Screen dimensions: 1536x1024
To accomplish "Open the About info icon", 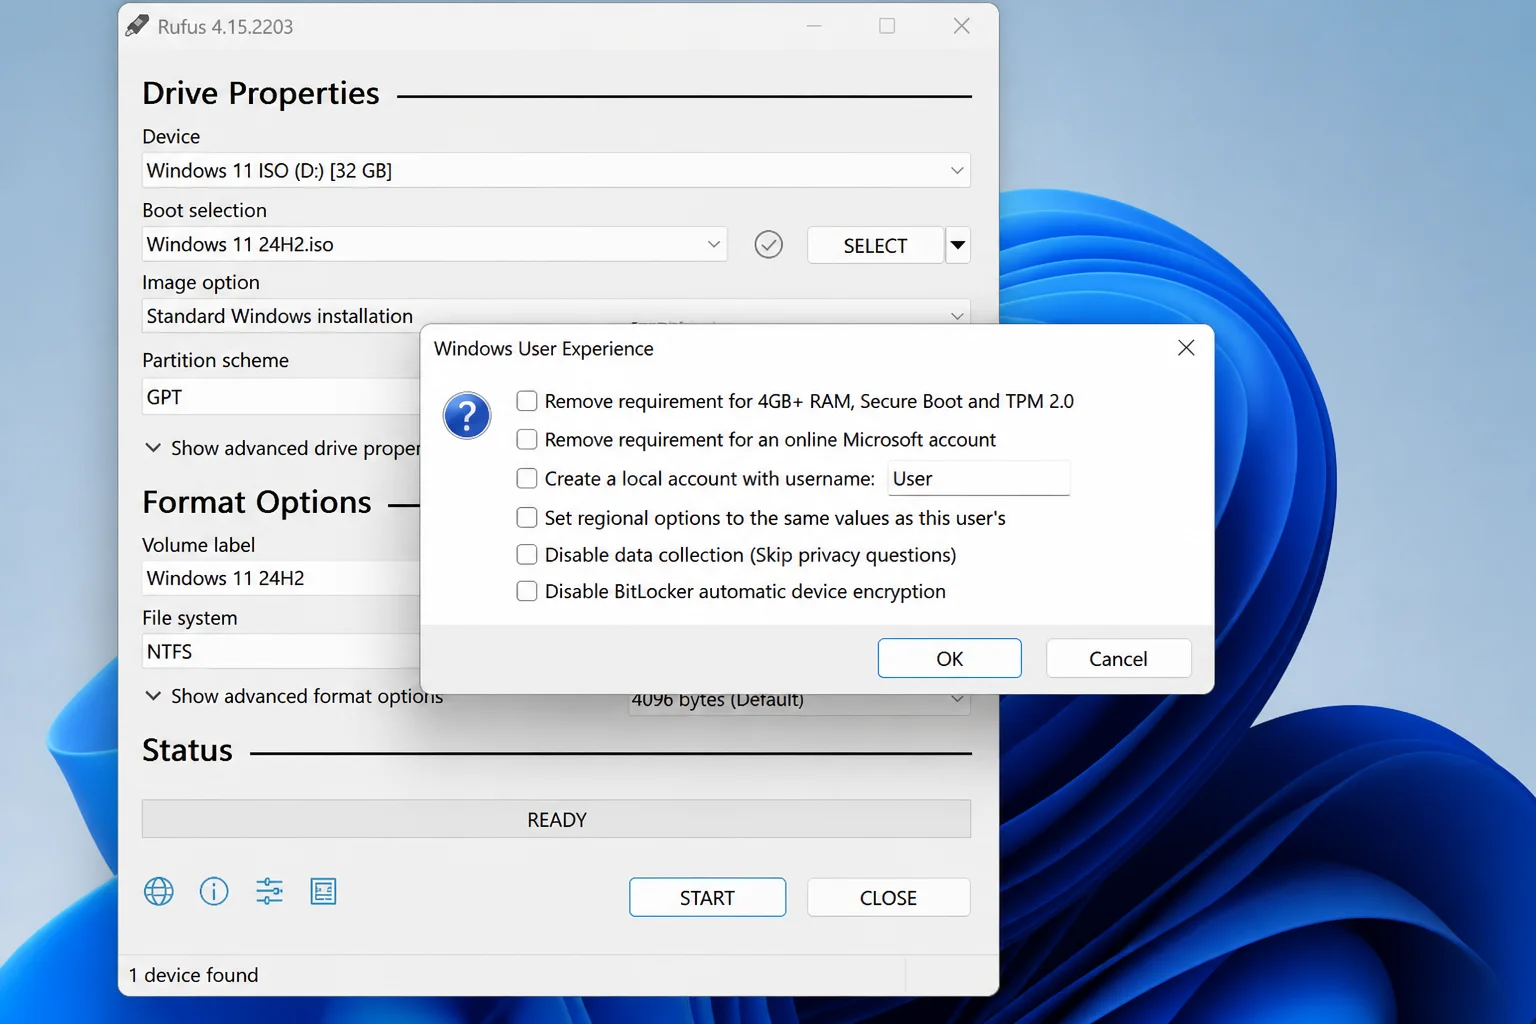I will coord(214,891).
